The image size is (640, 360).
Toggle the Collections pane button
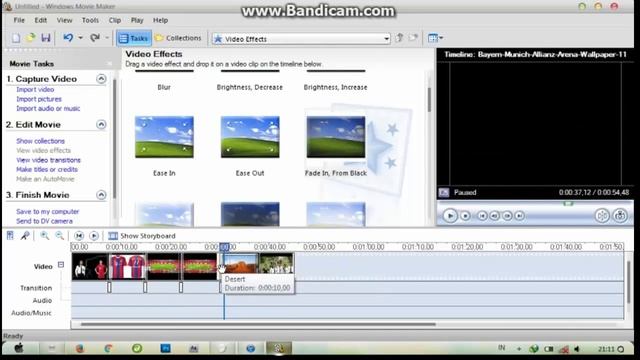pos(178,38)
